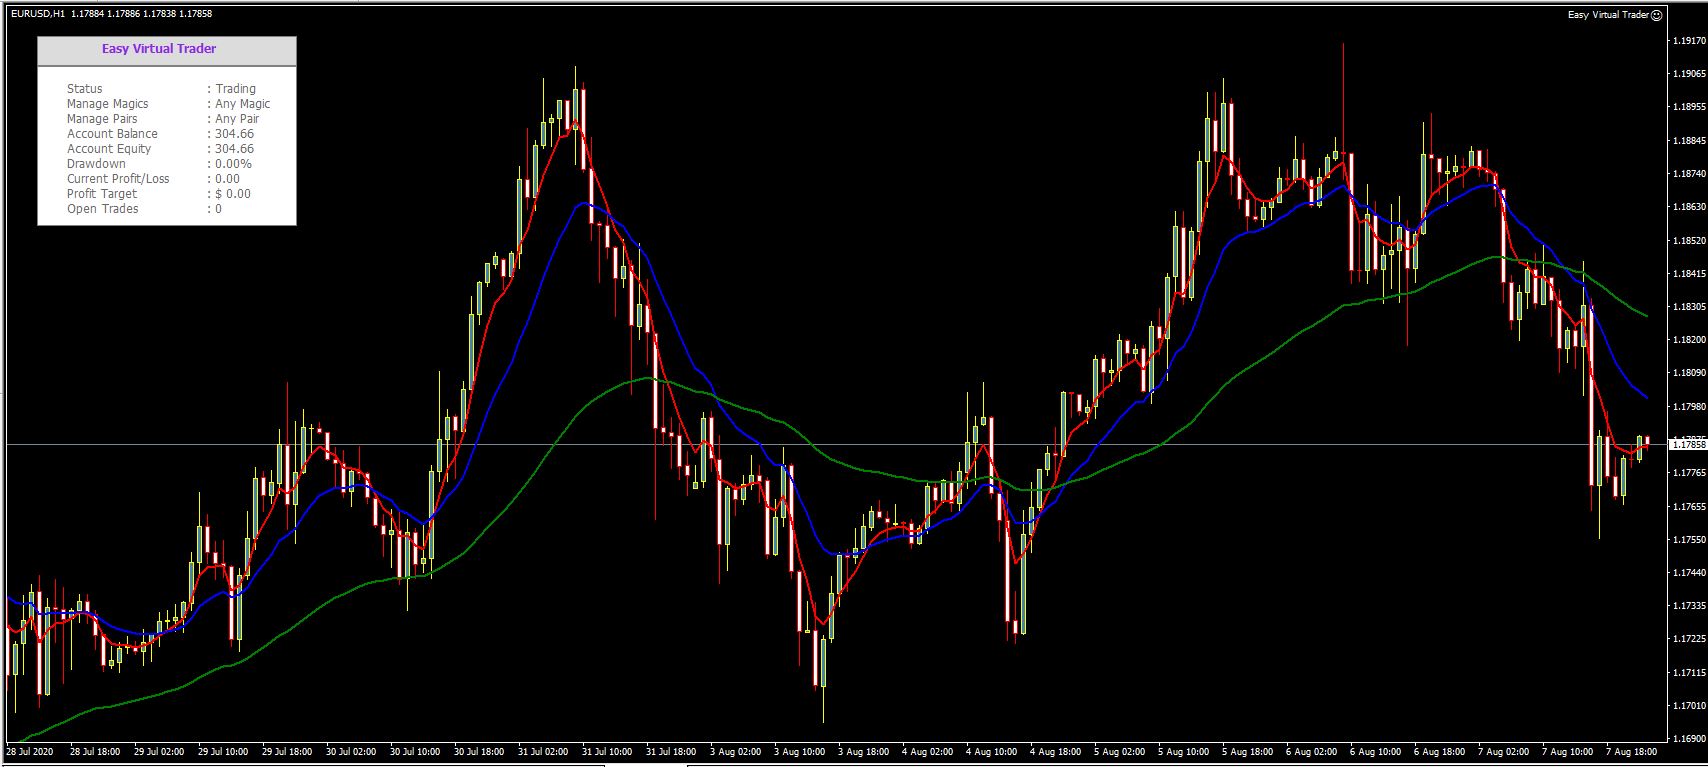Viewport: 1708px width, 767px height.
Task: Click the 7 Aug 02:00 time axis label
Action: (x=1504, y=751)
